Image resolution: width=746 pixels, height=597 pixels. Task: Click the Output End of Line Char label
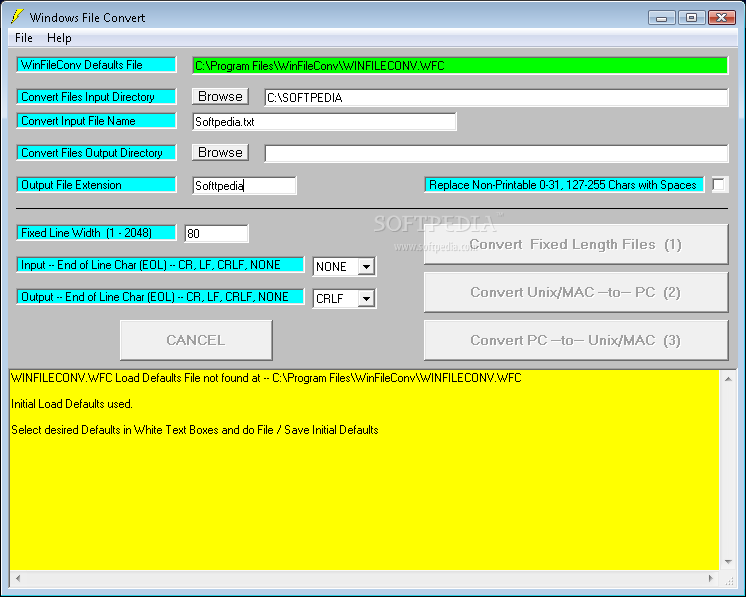[x=160, y=297]
